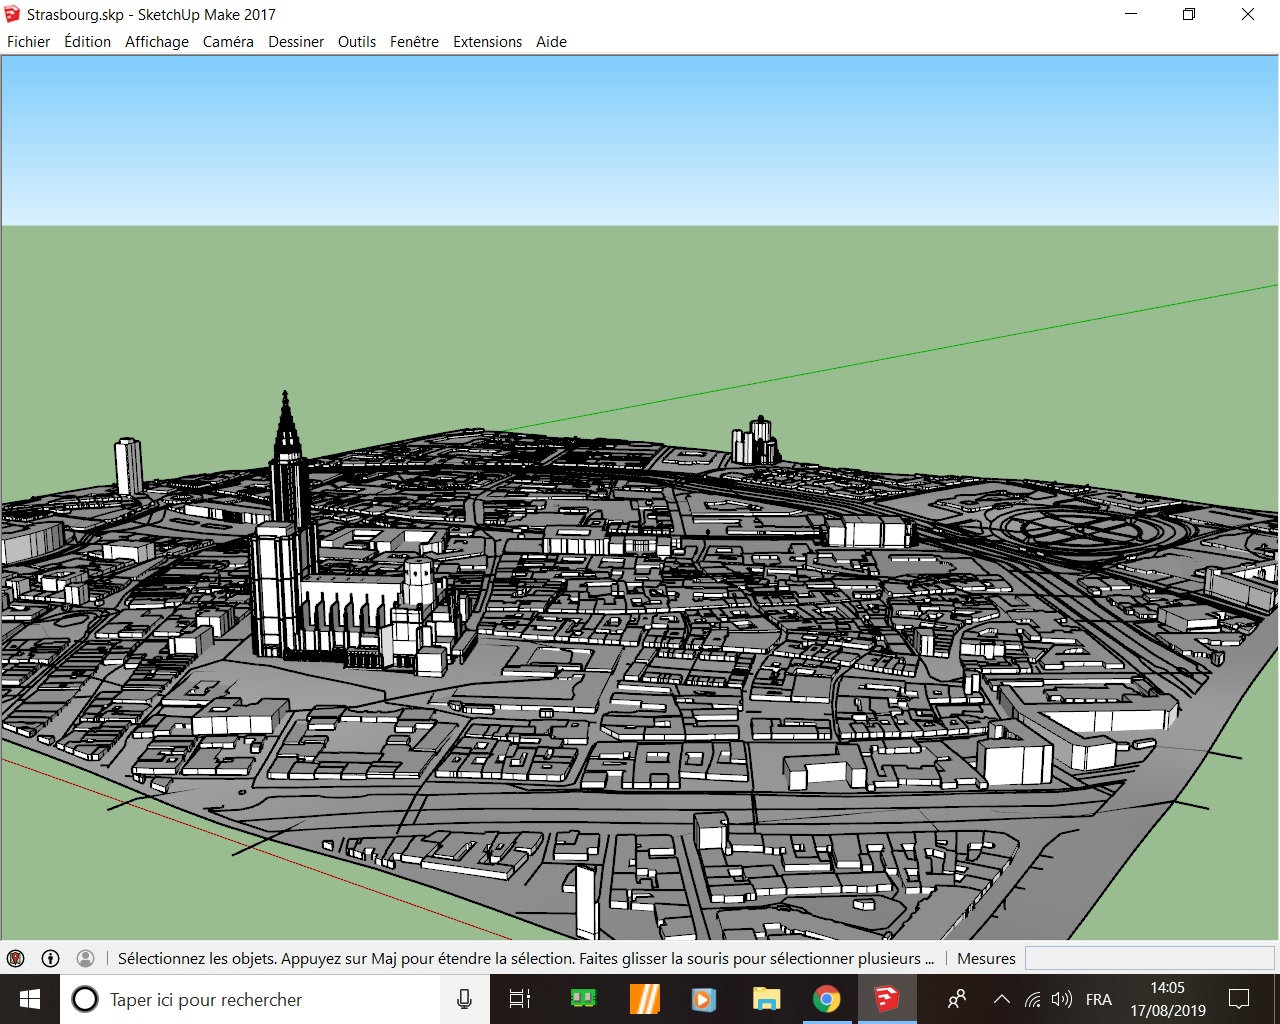Open the Dessiner menu

tap(296, 42)
